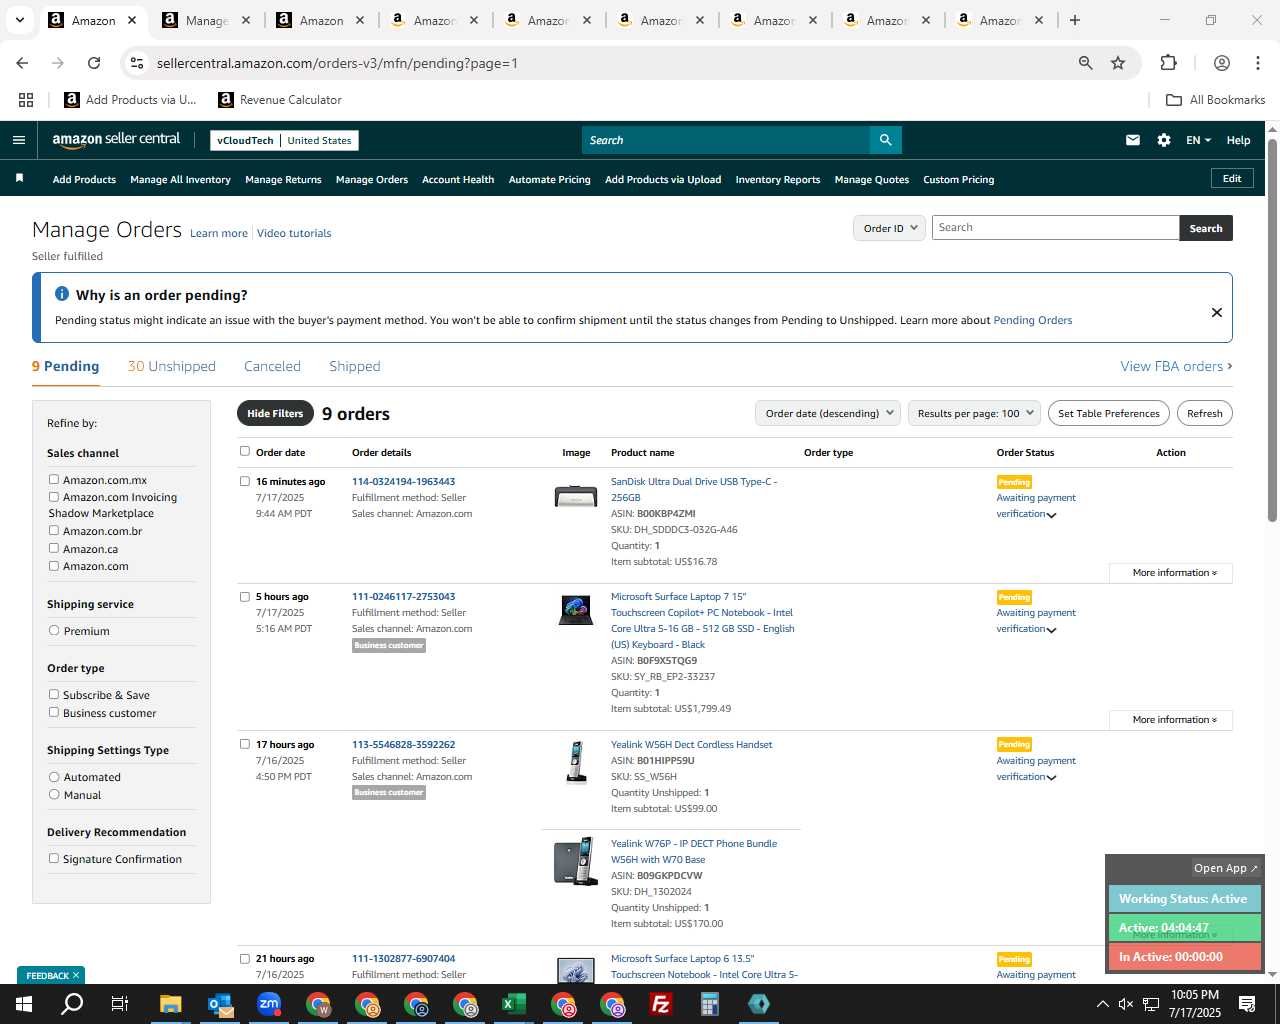Open a new browser tab
The height and width of the screenshot is (1024, 1280).
click(1074, 20)
